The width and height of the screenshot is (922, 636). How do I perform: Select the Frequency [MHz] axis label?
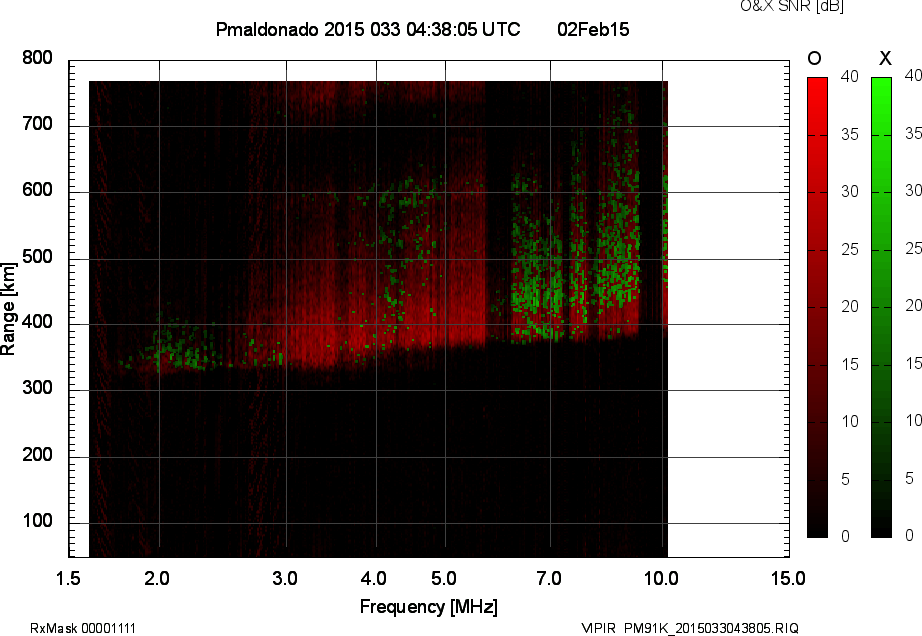(428, 607)
